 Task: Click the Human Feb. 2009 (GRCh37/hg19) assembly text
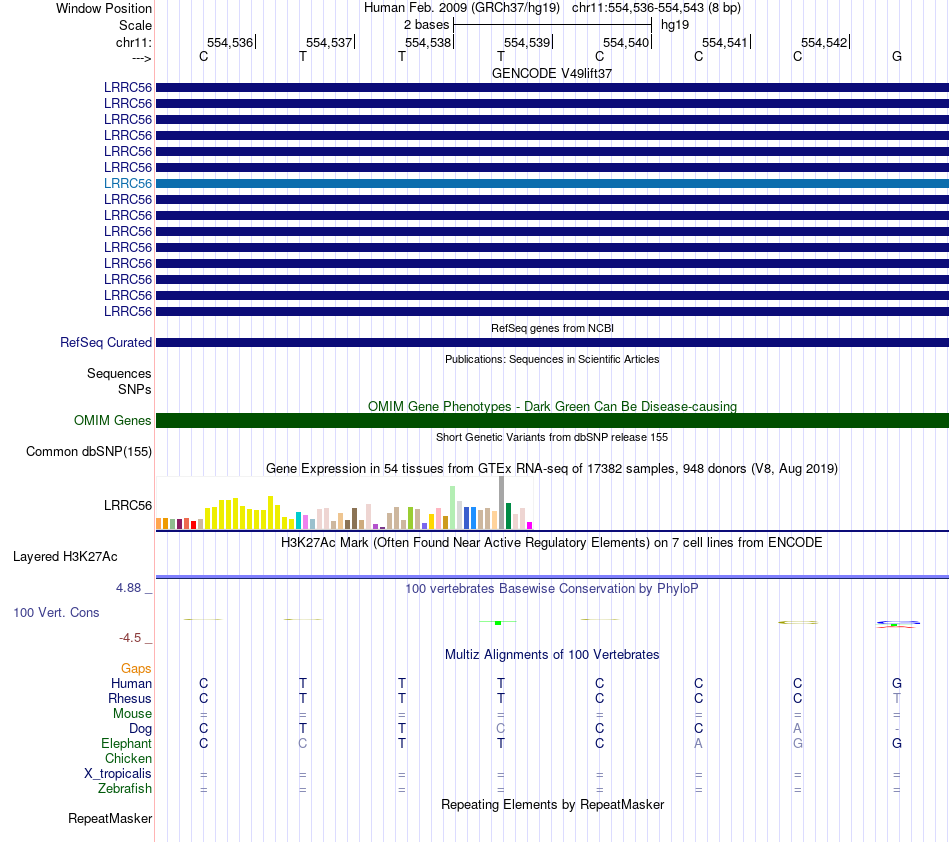pyautogui.click(x=462, y=8)
